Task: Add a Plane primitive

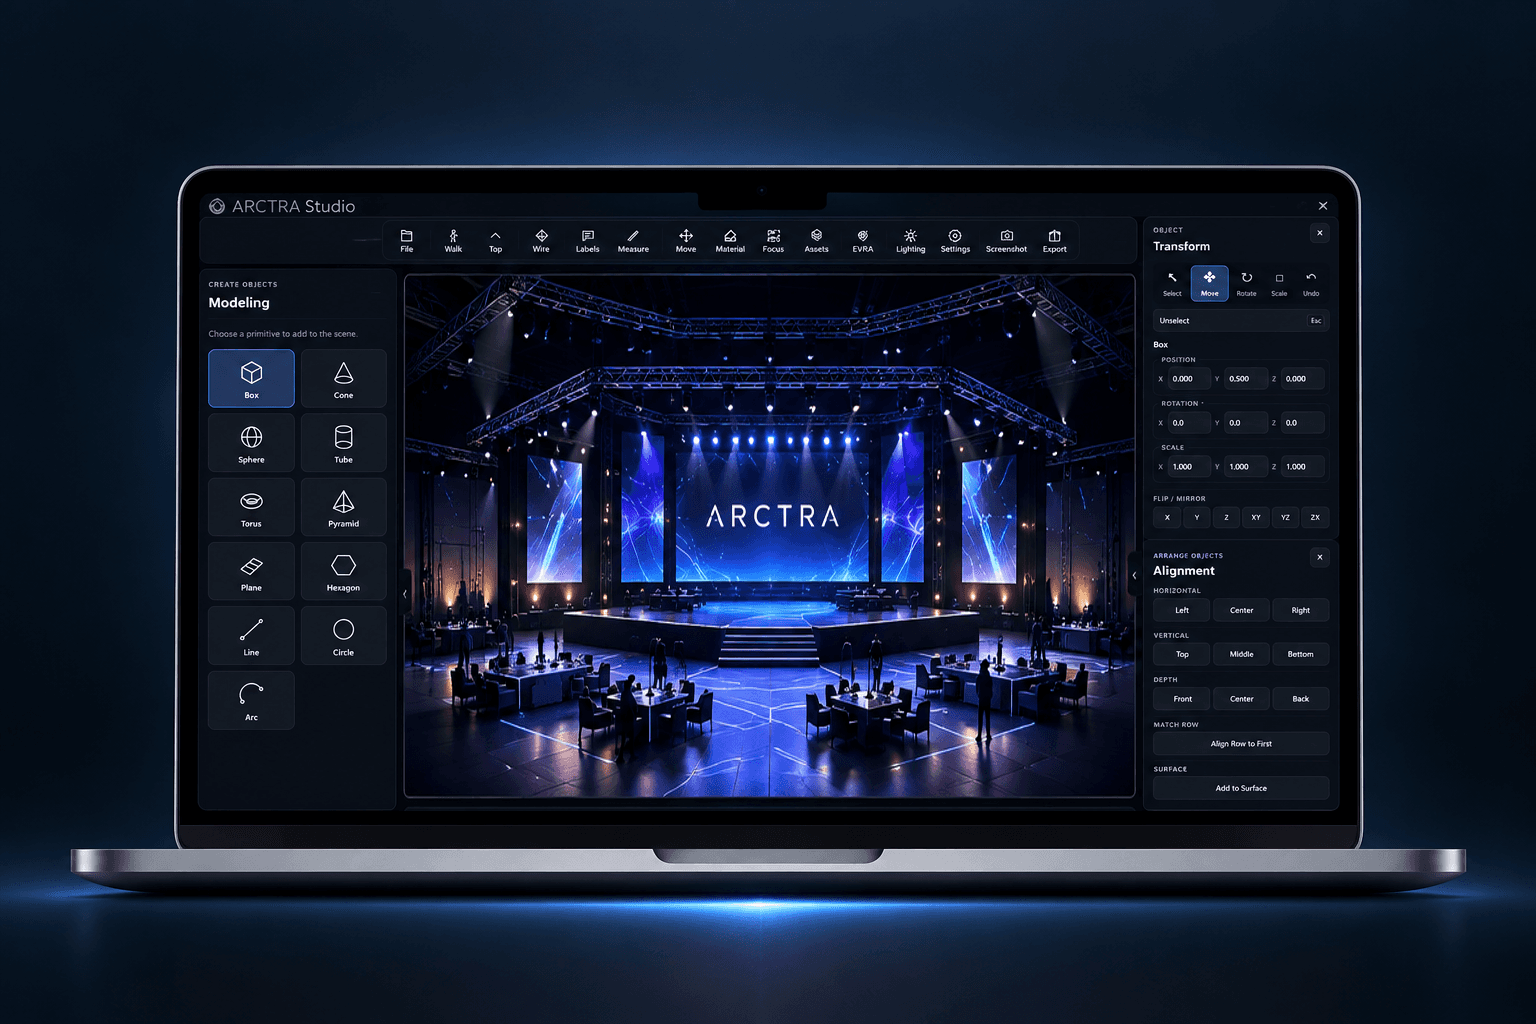Action: pos(251,571)
